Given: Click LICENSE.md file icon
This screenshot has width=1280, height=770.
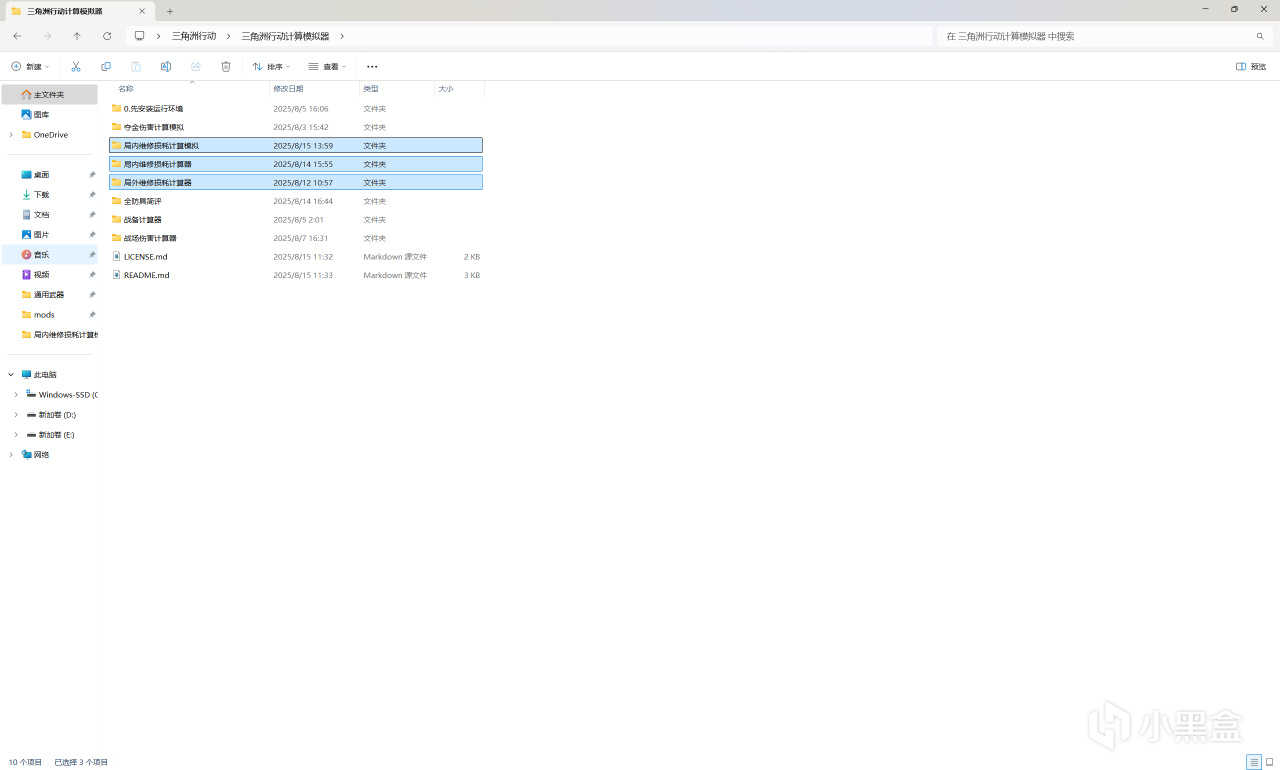Looking at the screenshot, I should point(116,257).
